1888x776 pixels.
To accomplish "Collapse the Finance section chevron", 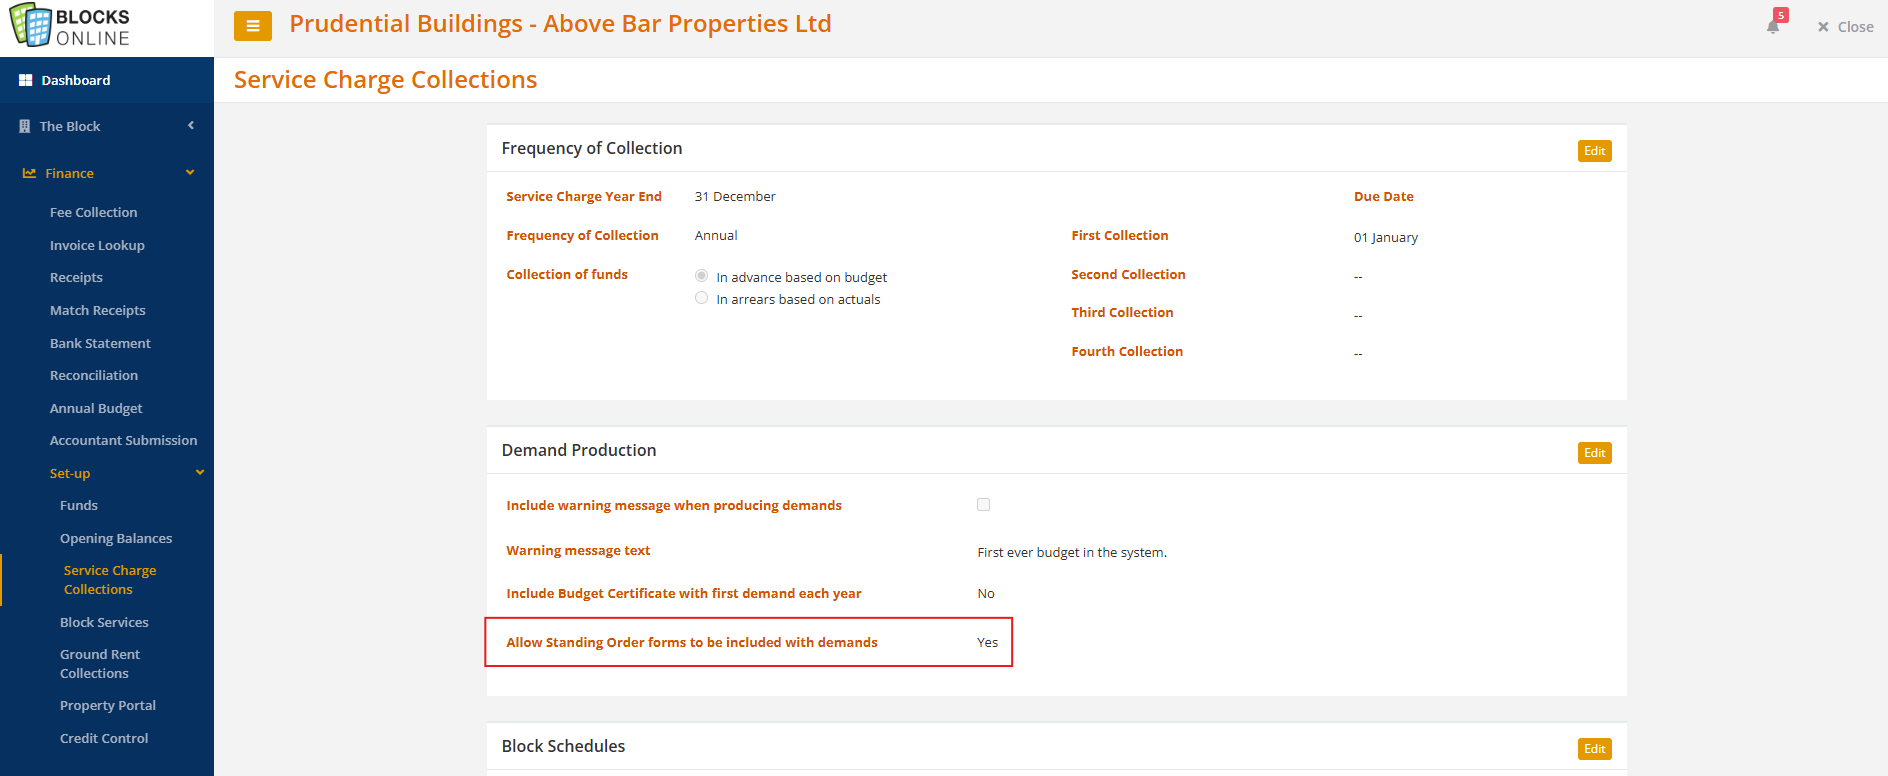I will point(190,172).
